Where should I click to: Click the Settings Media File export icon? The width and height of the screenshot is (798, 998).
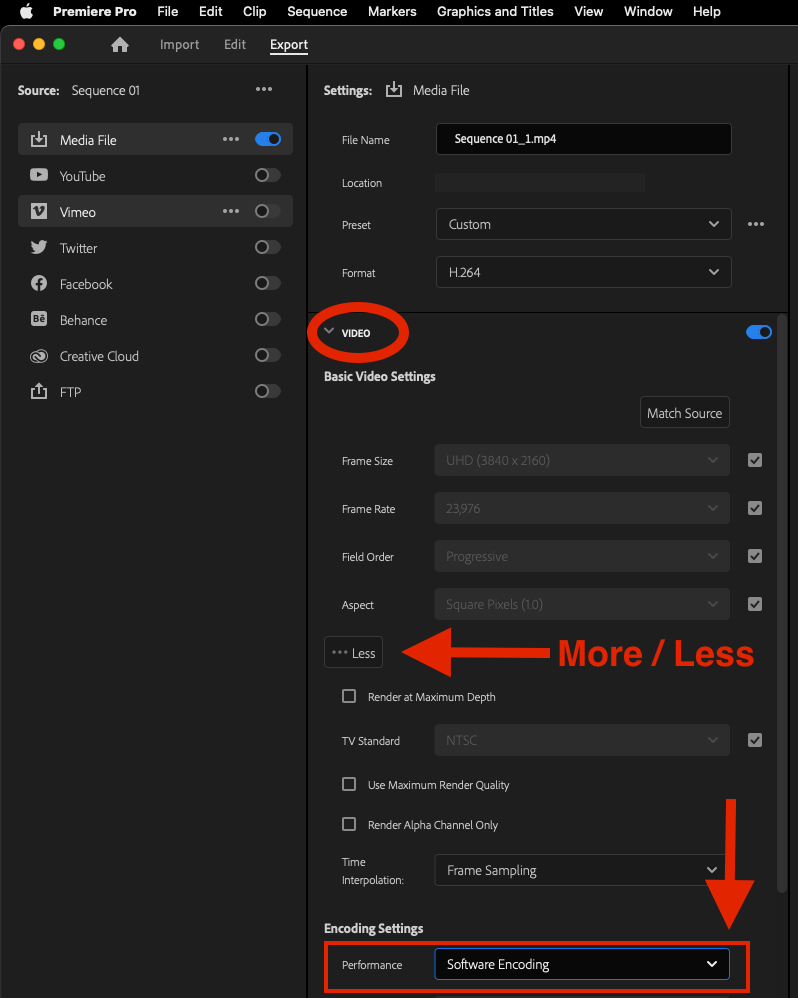[x=394, y=90]
